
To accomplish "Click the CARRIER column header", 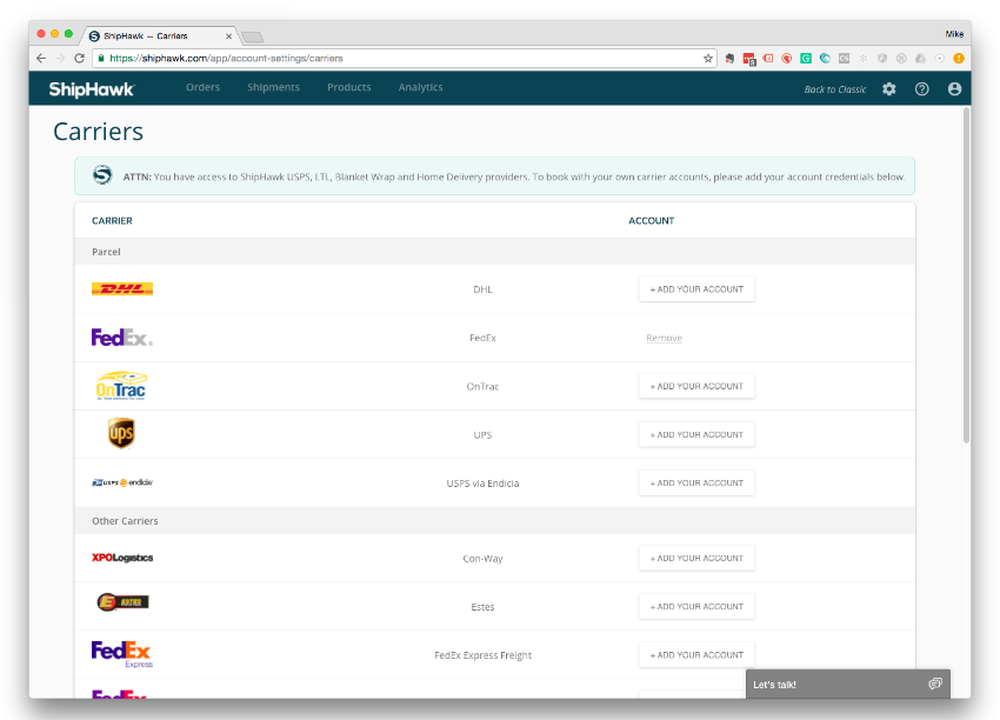I will point(112,221).
